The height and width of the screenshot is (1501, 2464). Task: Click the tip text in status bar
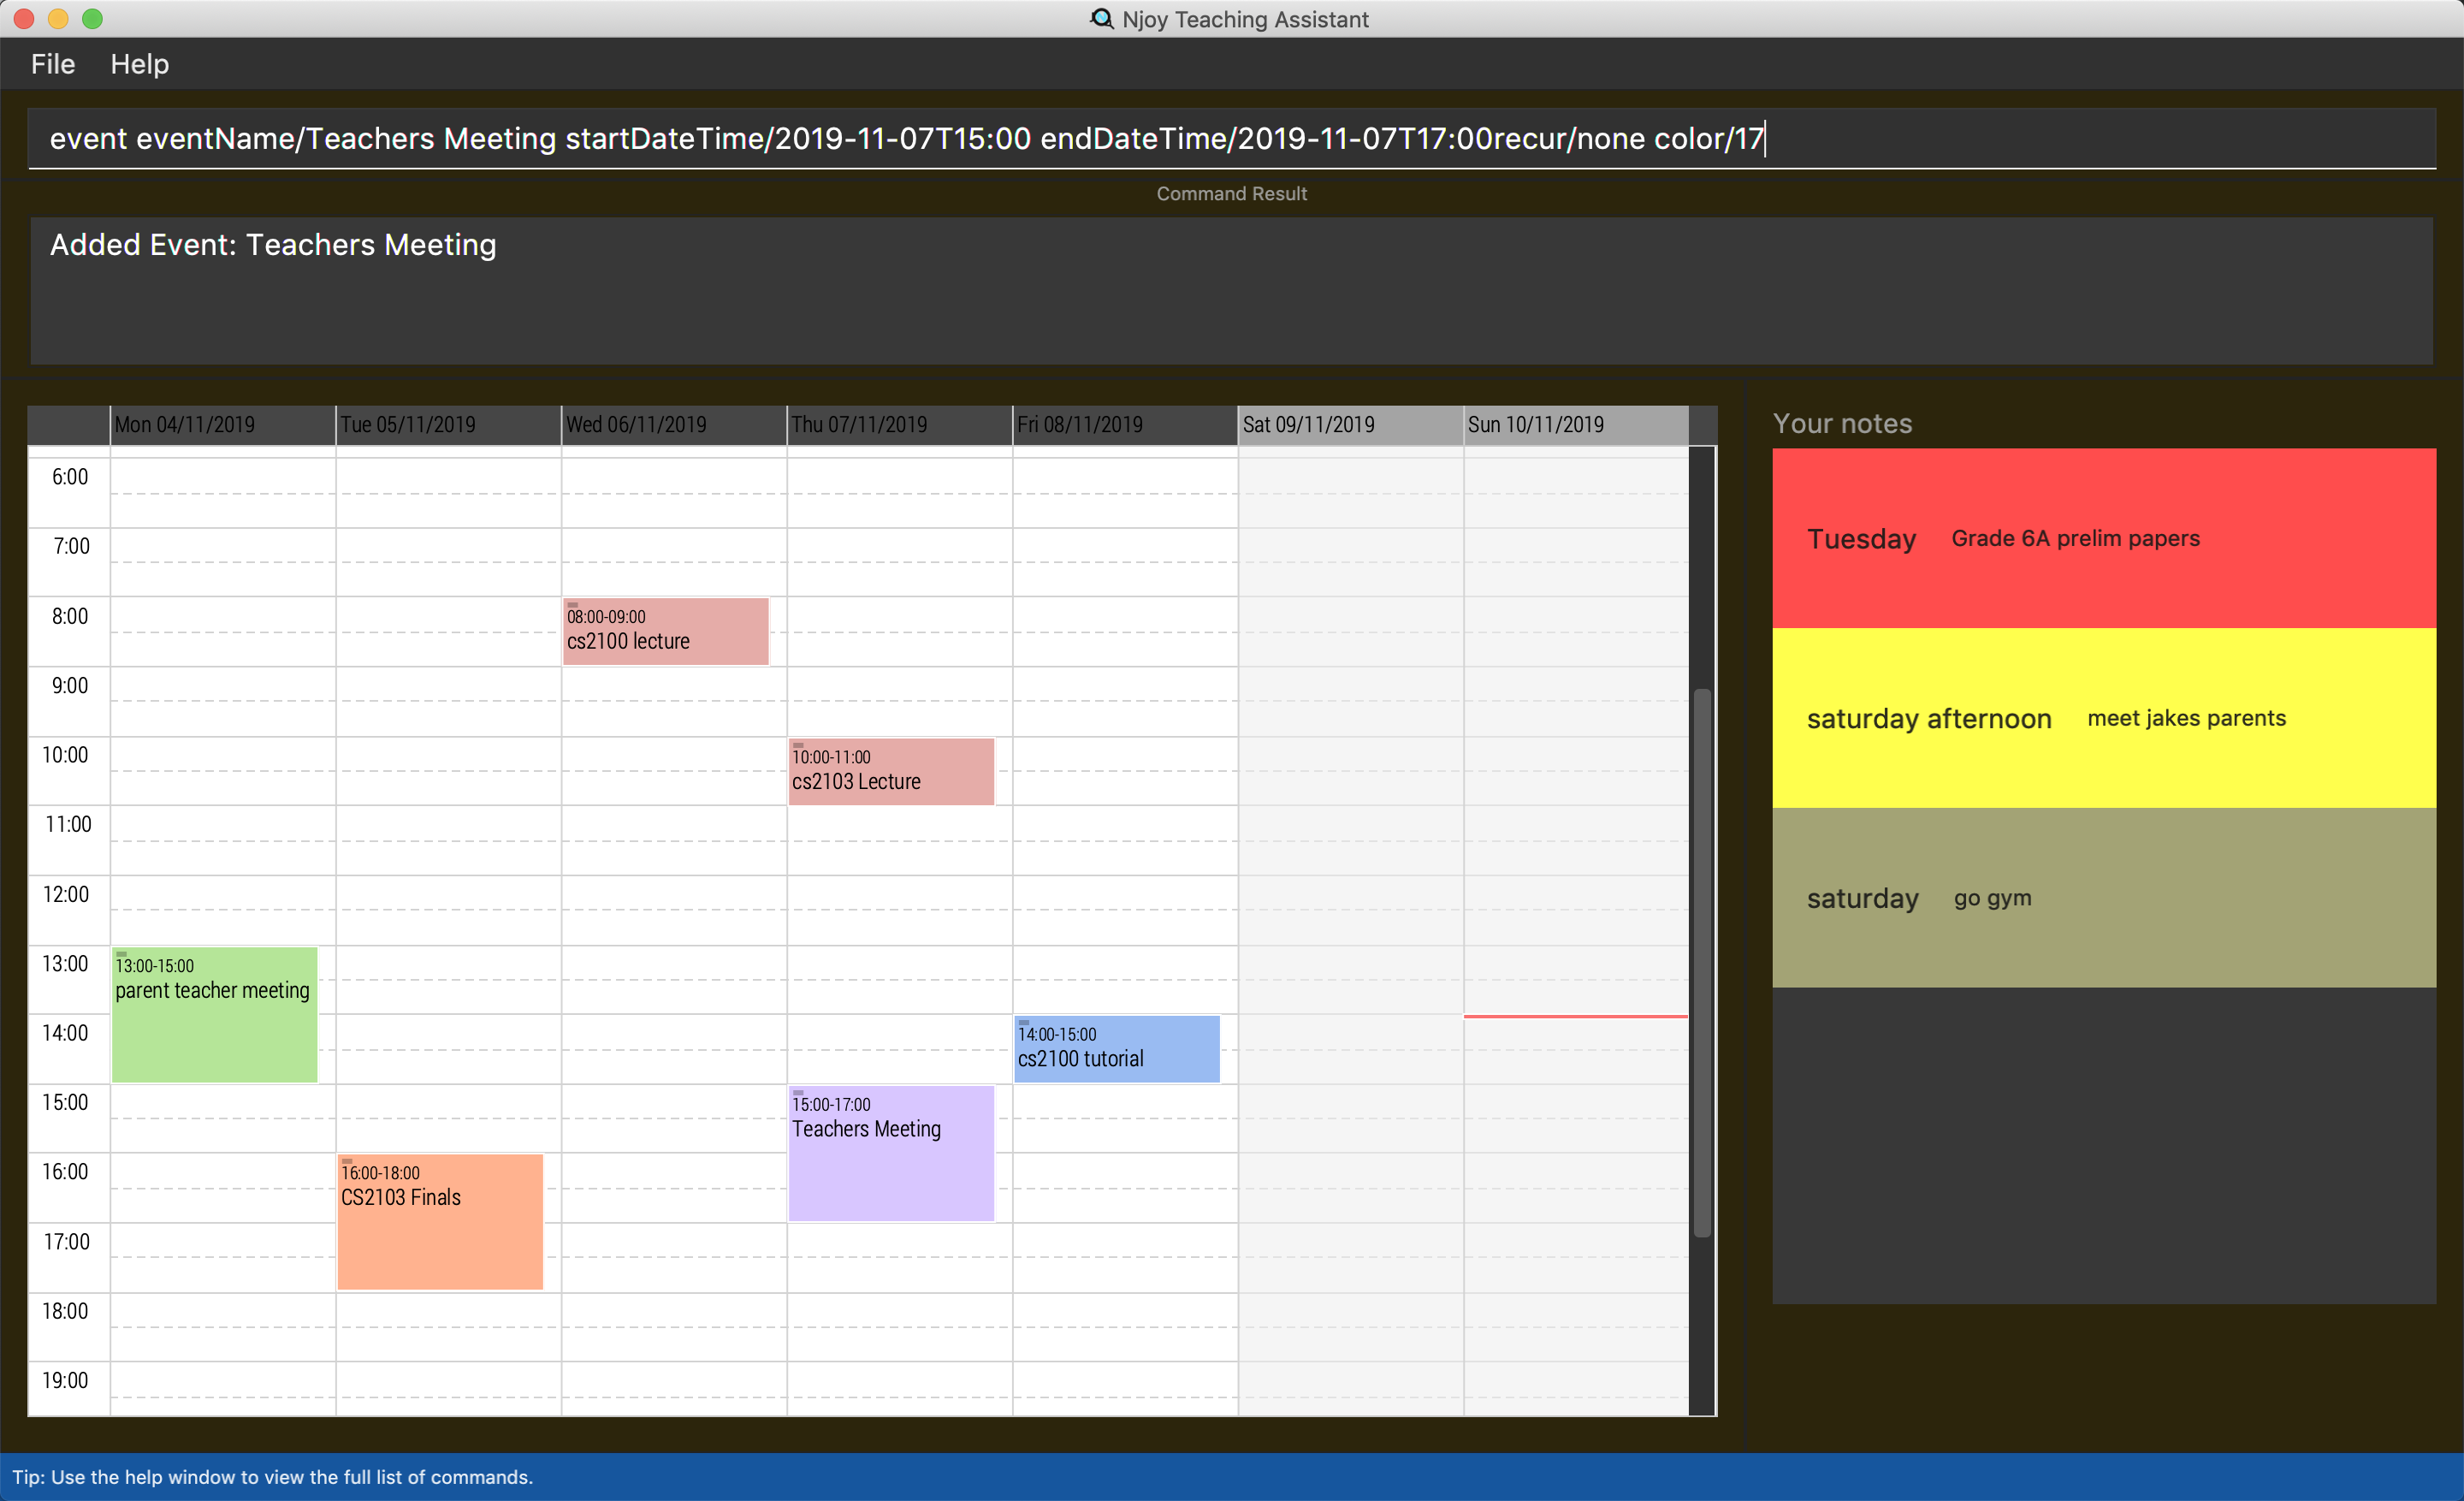click(x=272, y=1477)
